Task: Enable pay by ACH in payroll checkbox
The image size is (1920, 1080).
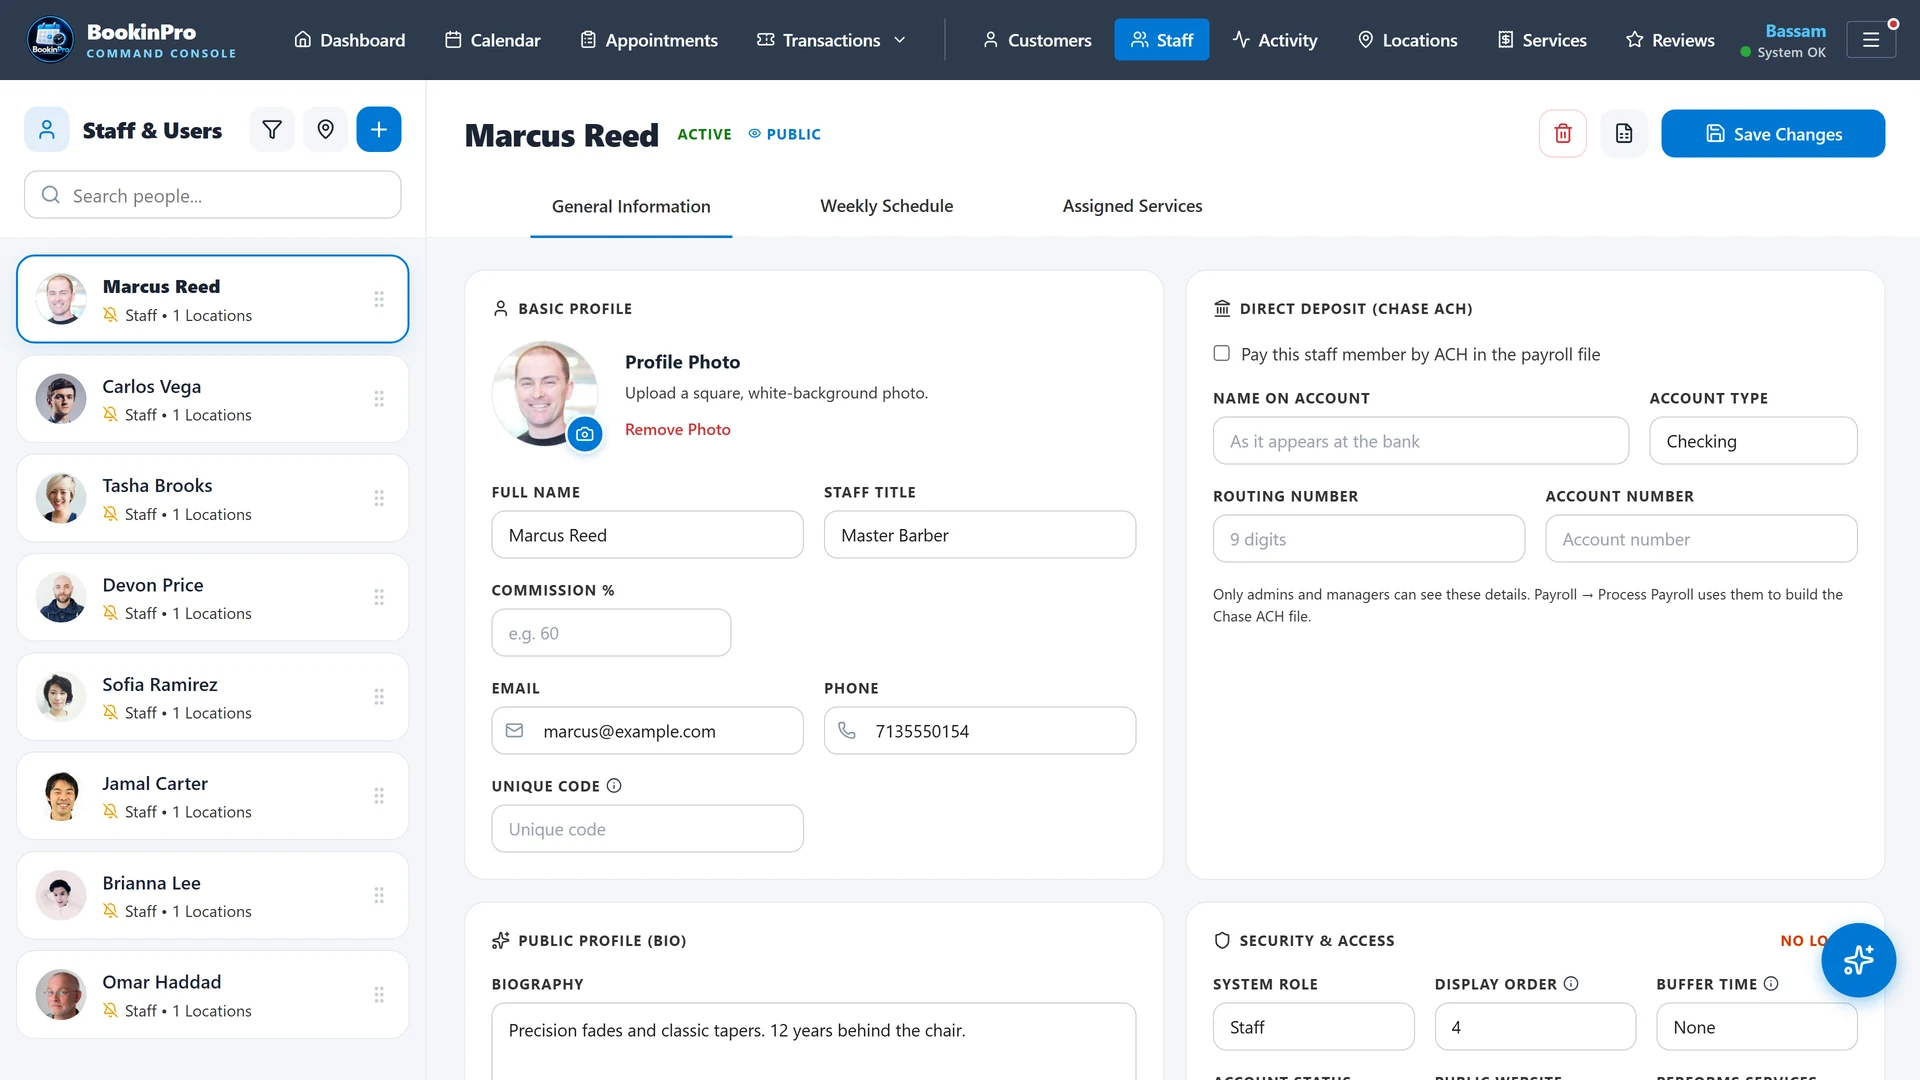Action: coord(1222,353)
